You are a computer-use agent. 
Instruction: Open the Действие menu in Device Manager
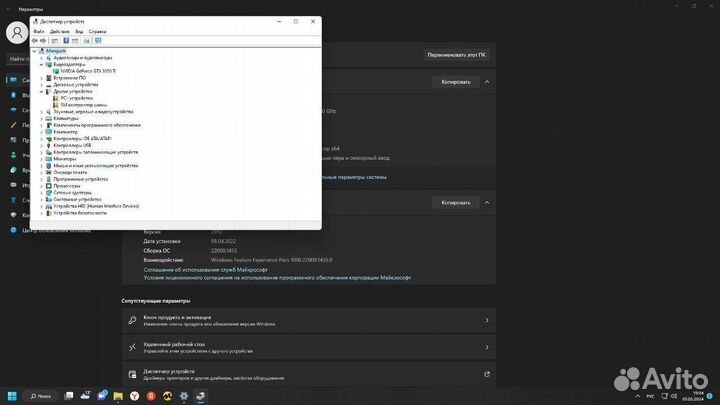(x=59, y=32)
